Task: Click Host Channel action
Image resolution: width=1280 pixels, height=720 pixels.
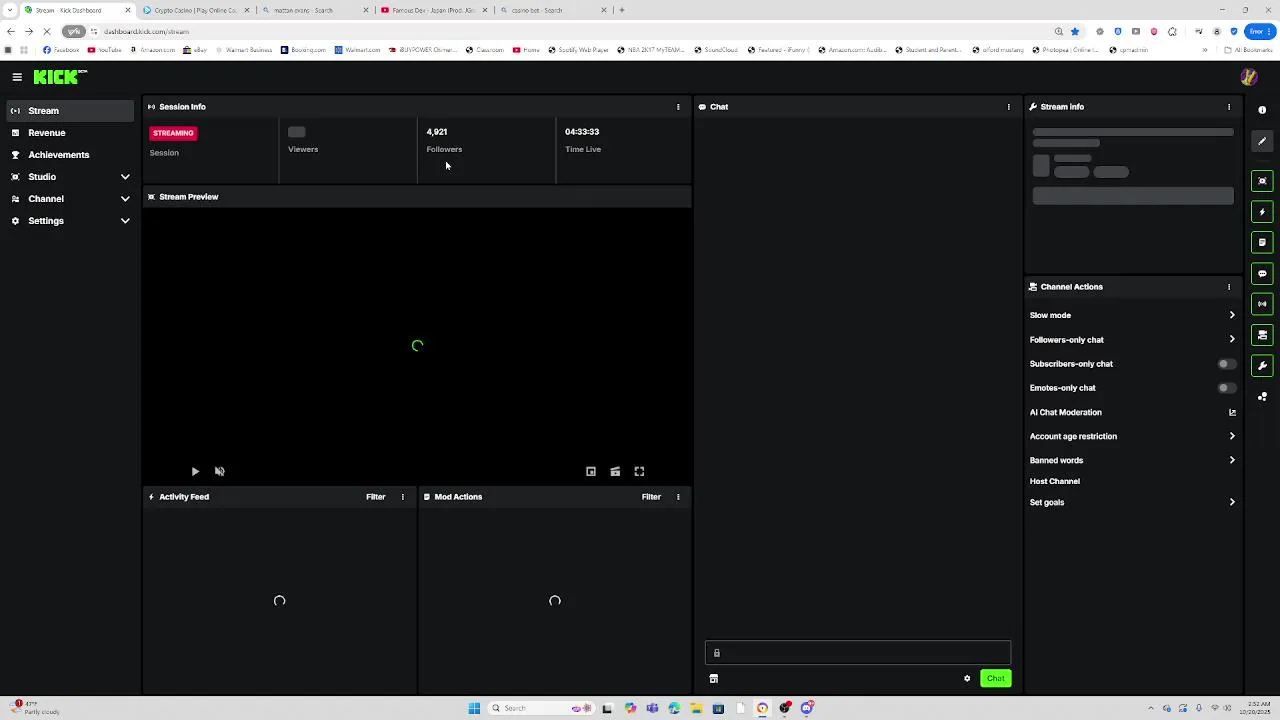Action: point(1055,481)
